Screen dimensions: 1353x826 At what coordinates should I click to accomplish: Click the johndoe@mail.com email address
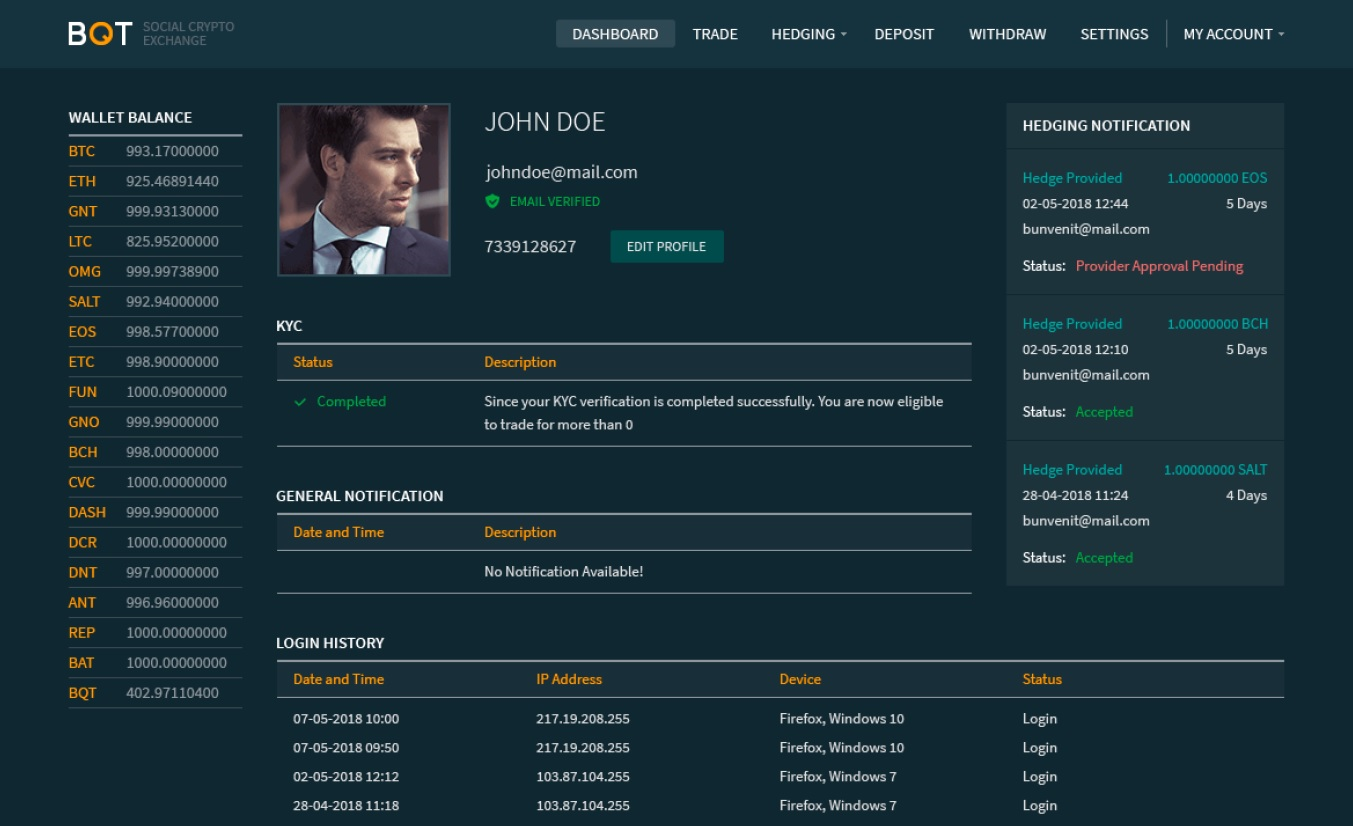562,172
